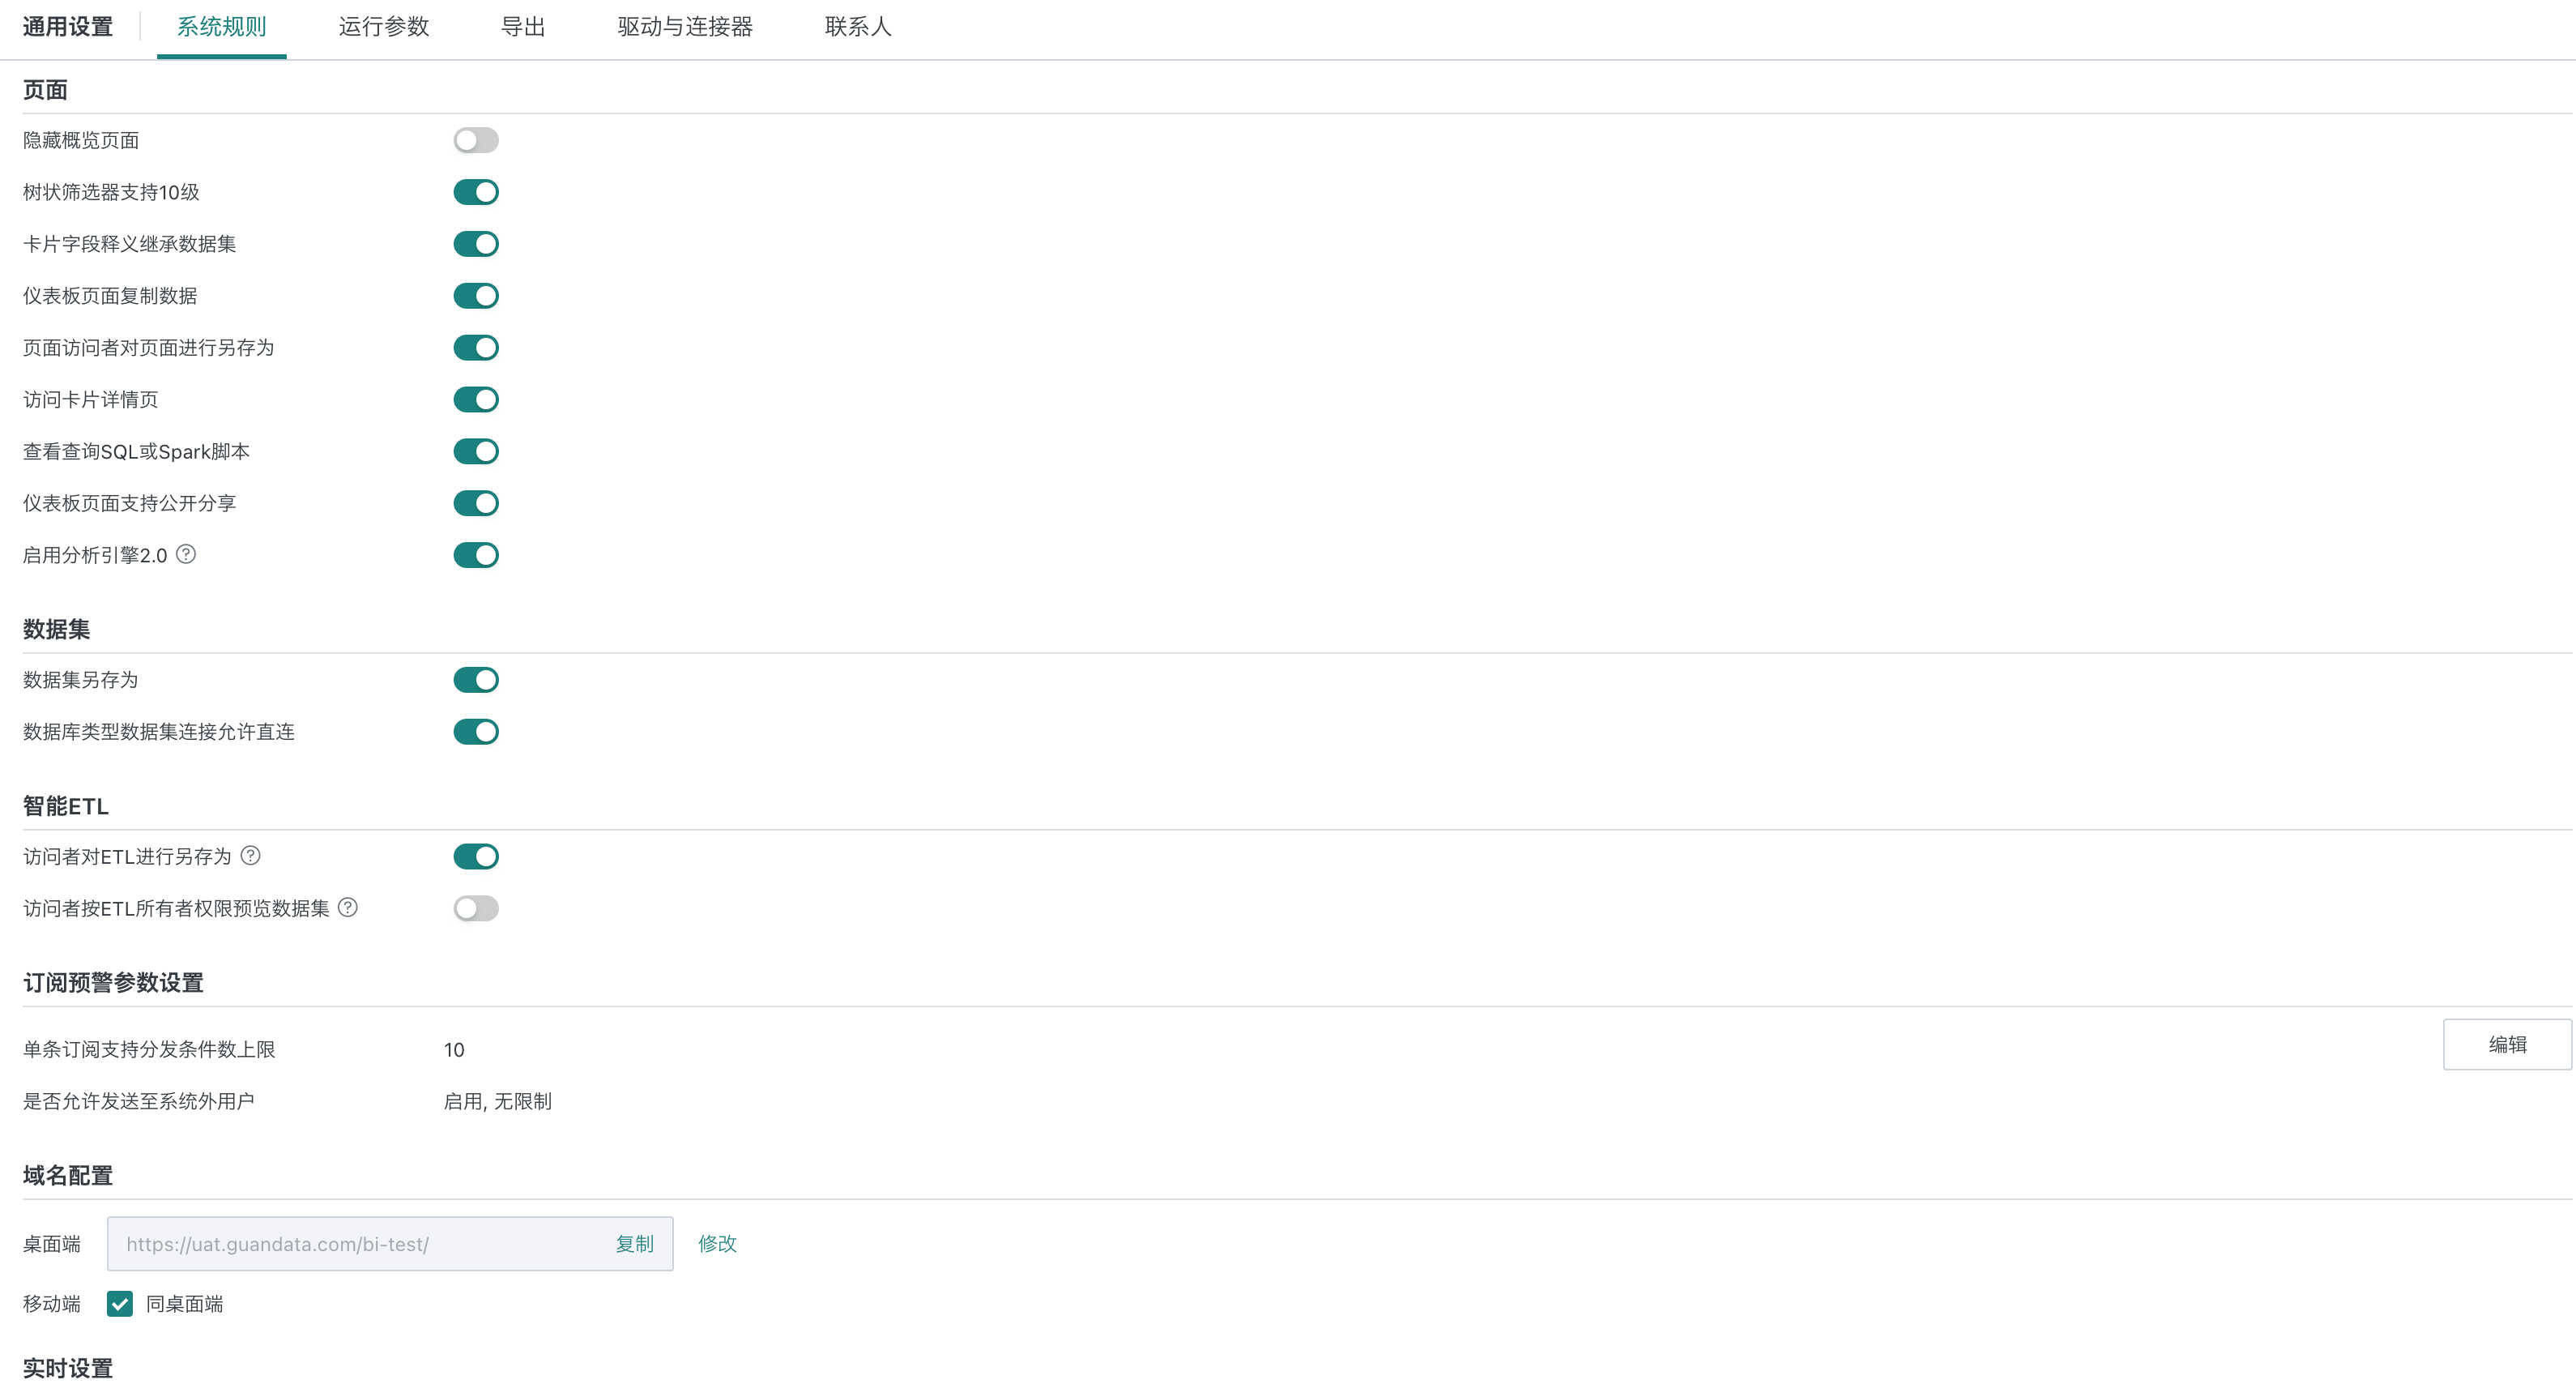
Task: Copy the desktop domain URL with 复制
Action: (x=634, y=1244)
